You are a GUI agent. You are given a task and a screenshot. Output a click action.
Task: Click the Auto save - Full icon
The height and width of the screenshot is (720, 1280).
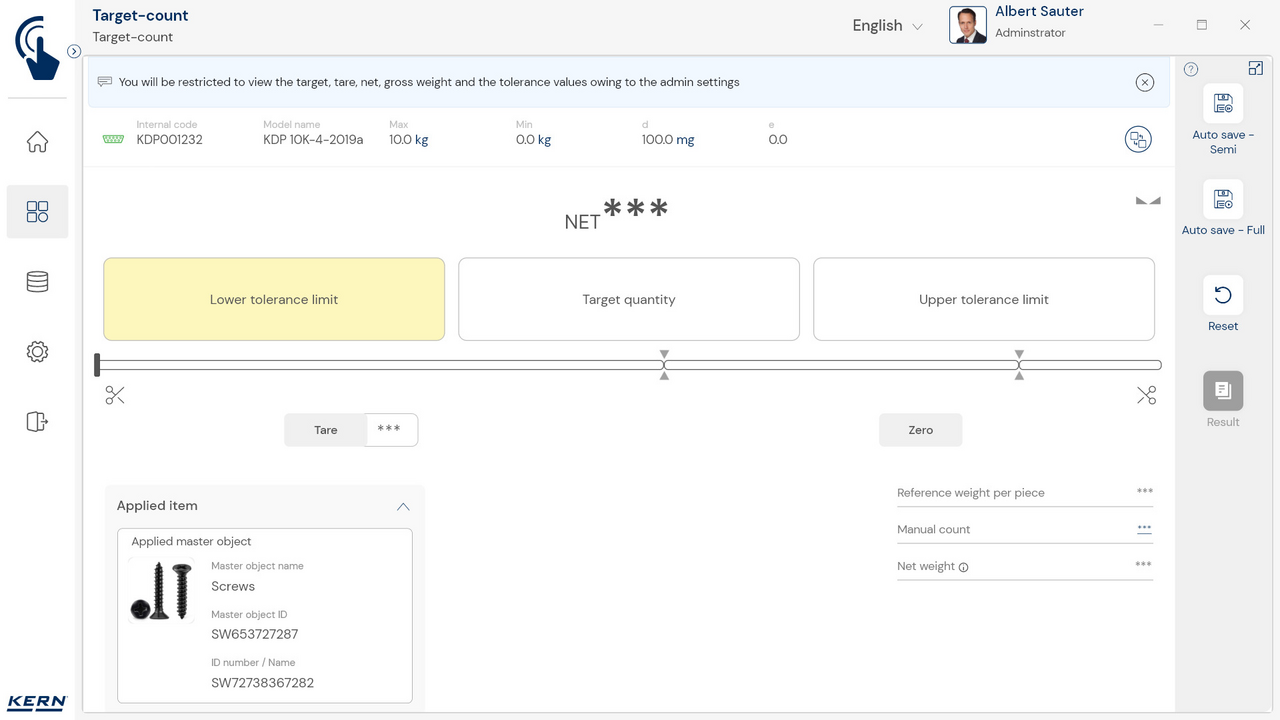pos(1222,200)
